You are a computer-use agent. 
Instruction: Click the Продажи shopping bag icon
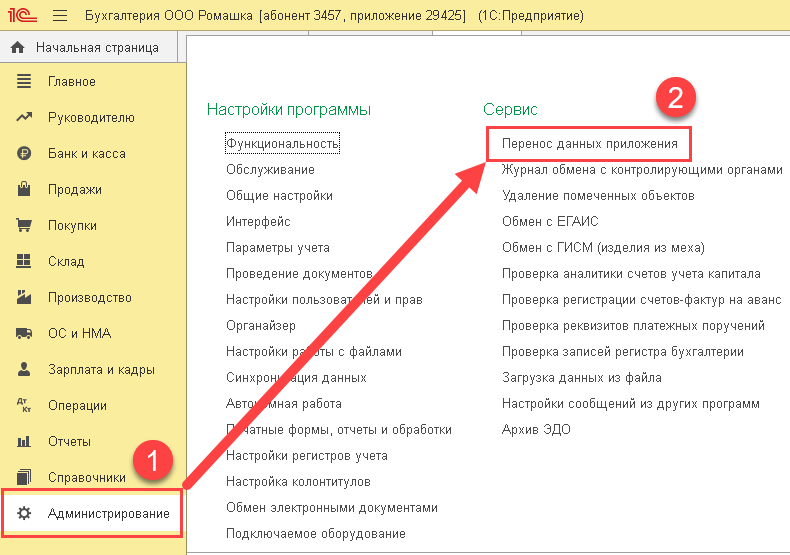pos(24,189)
